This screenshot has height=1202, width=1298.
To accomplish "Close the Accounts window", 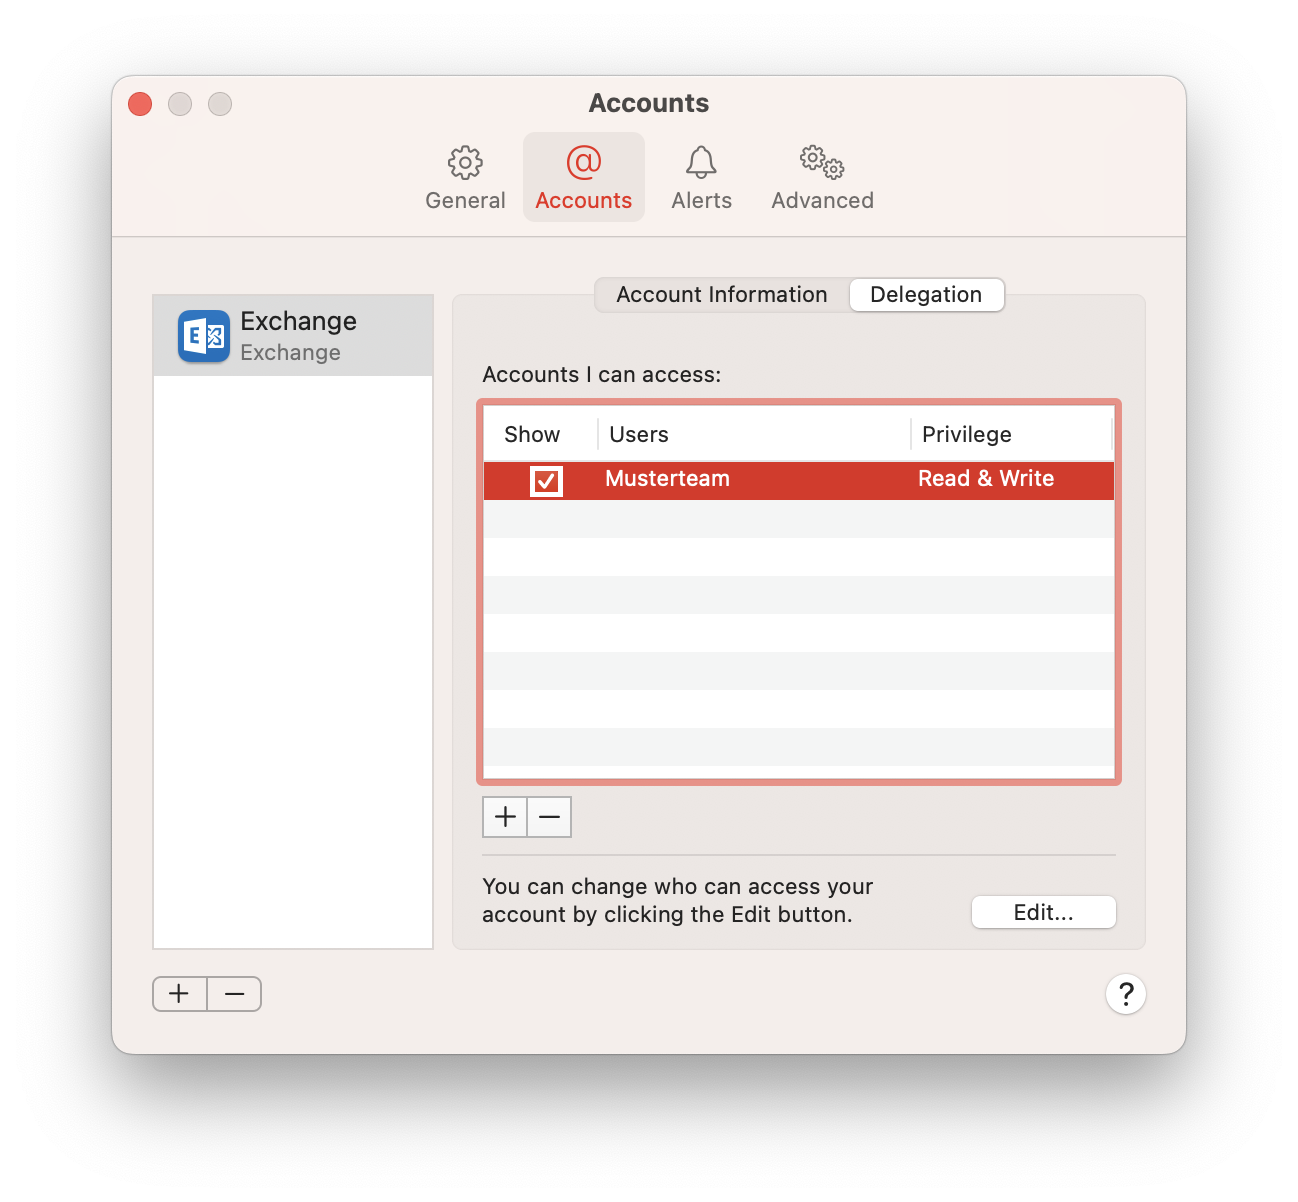I will tap(141, 104).
